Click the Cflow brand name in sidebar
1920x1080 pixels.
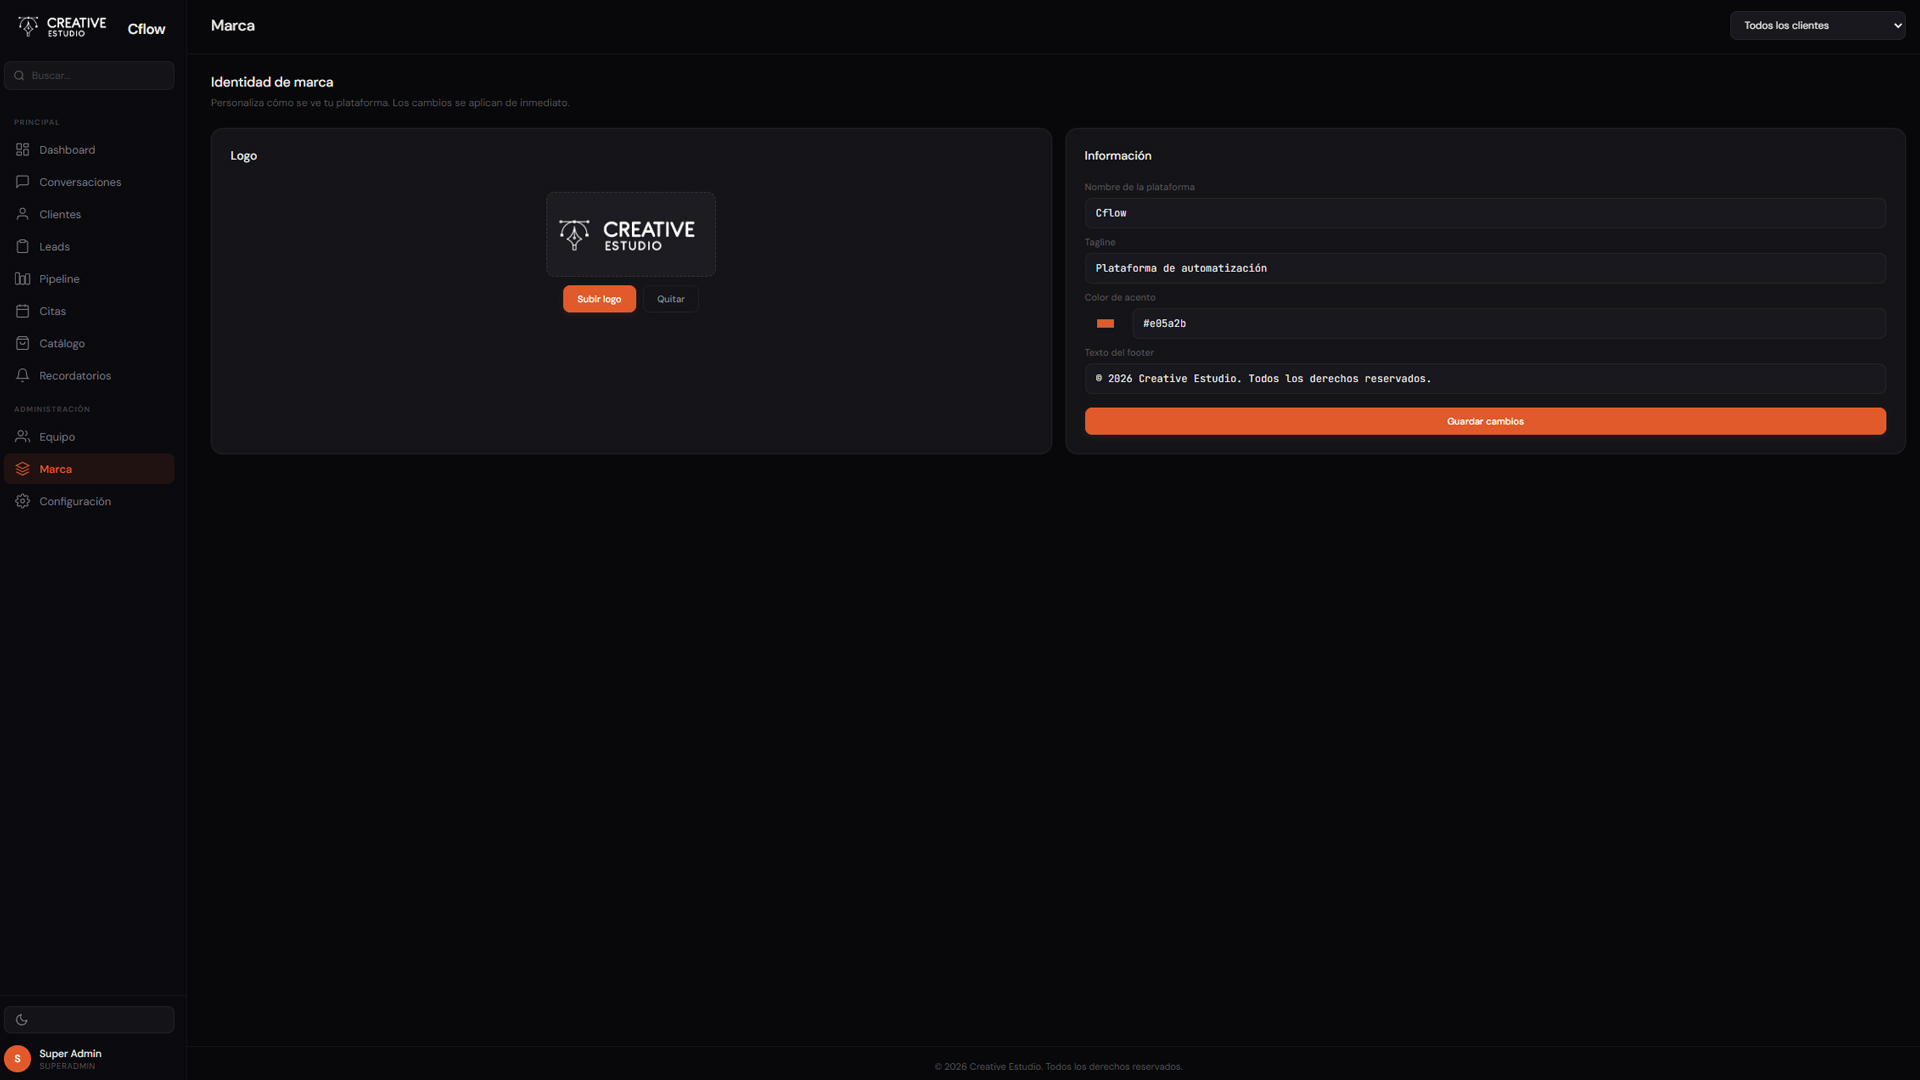click(x=146, y=29)
